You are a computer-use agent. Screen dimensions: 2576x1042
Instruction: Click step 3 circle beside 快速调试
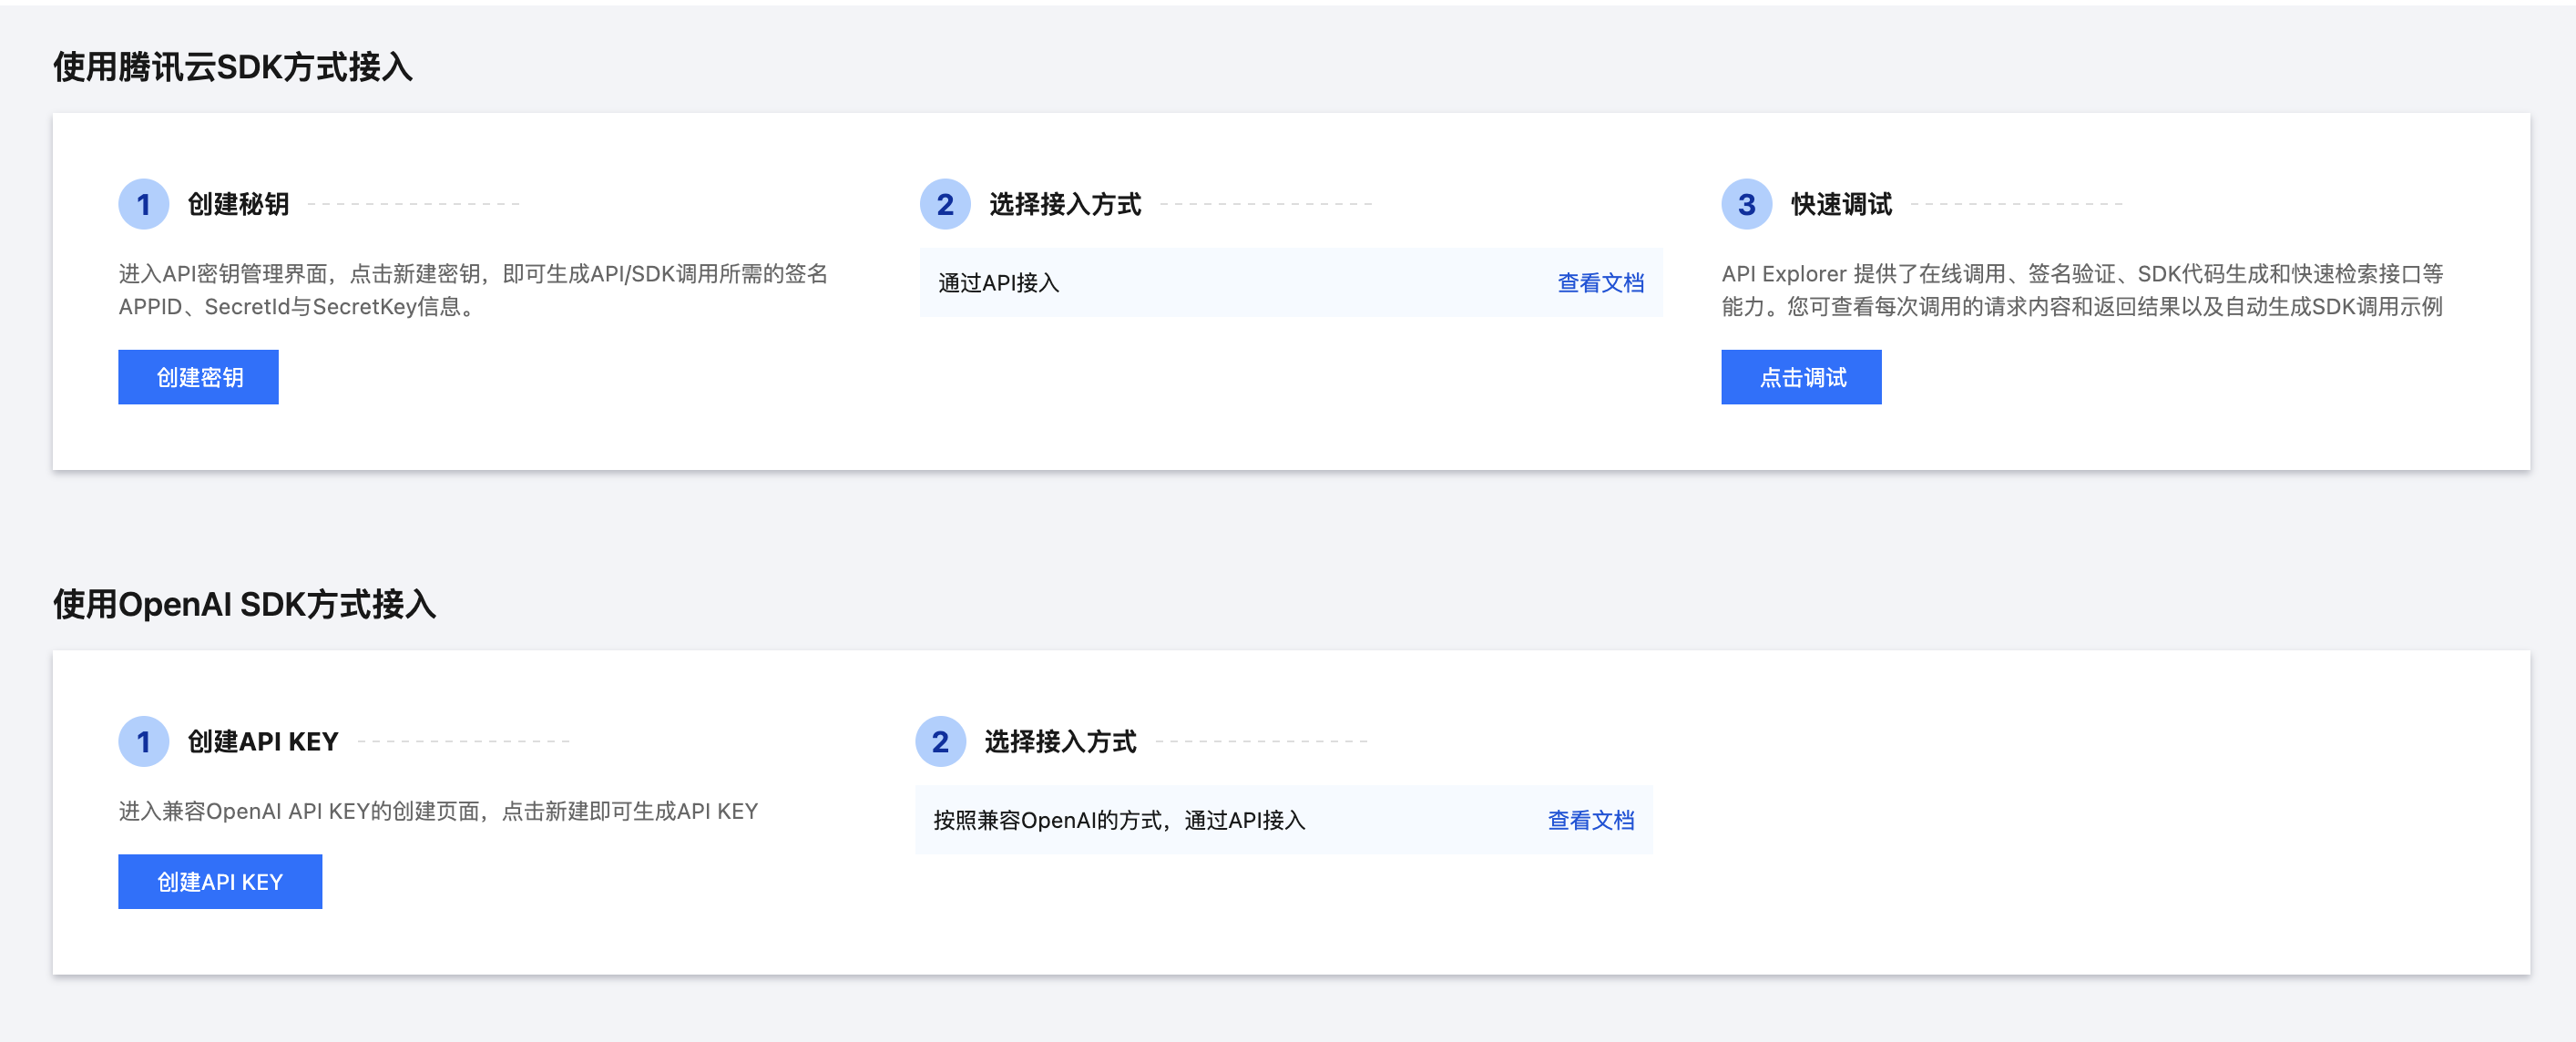coord(1745,204)
